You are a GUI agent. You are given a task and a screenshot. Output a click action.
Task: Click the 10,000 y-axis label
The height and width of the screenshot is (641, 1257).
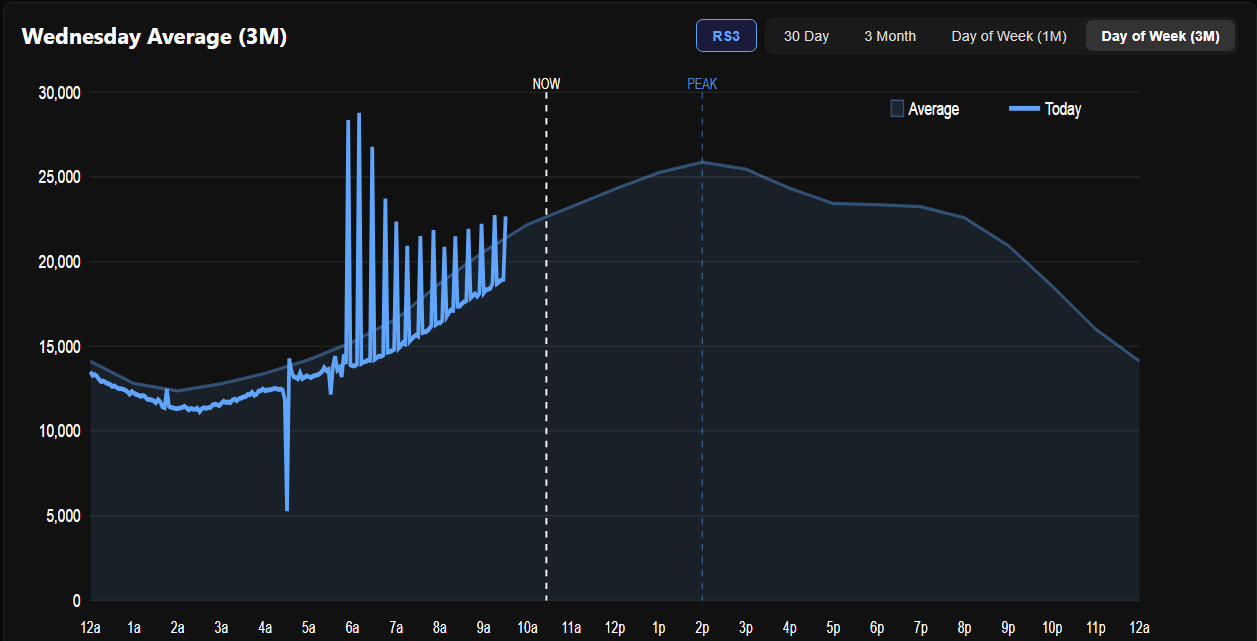59,431
